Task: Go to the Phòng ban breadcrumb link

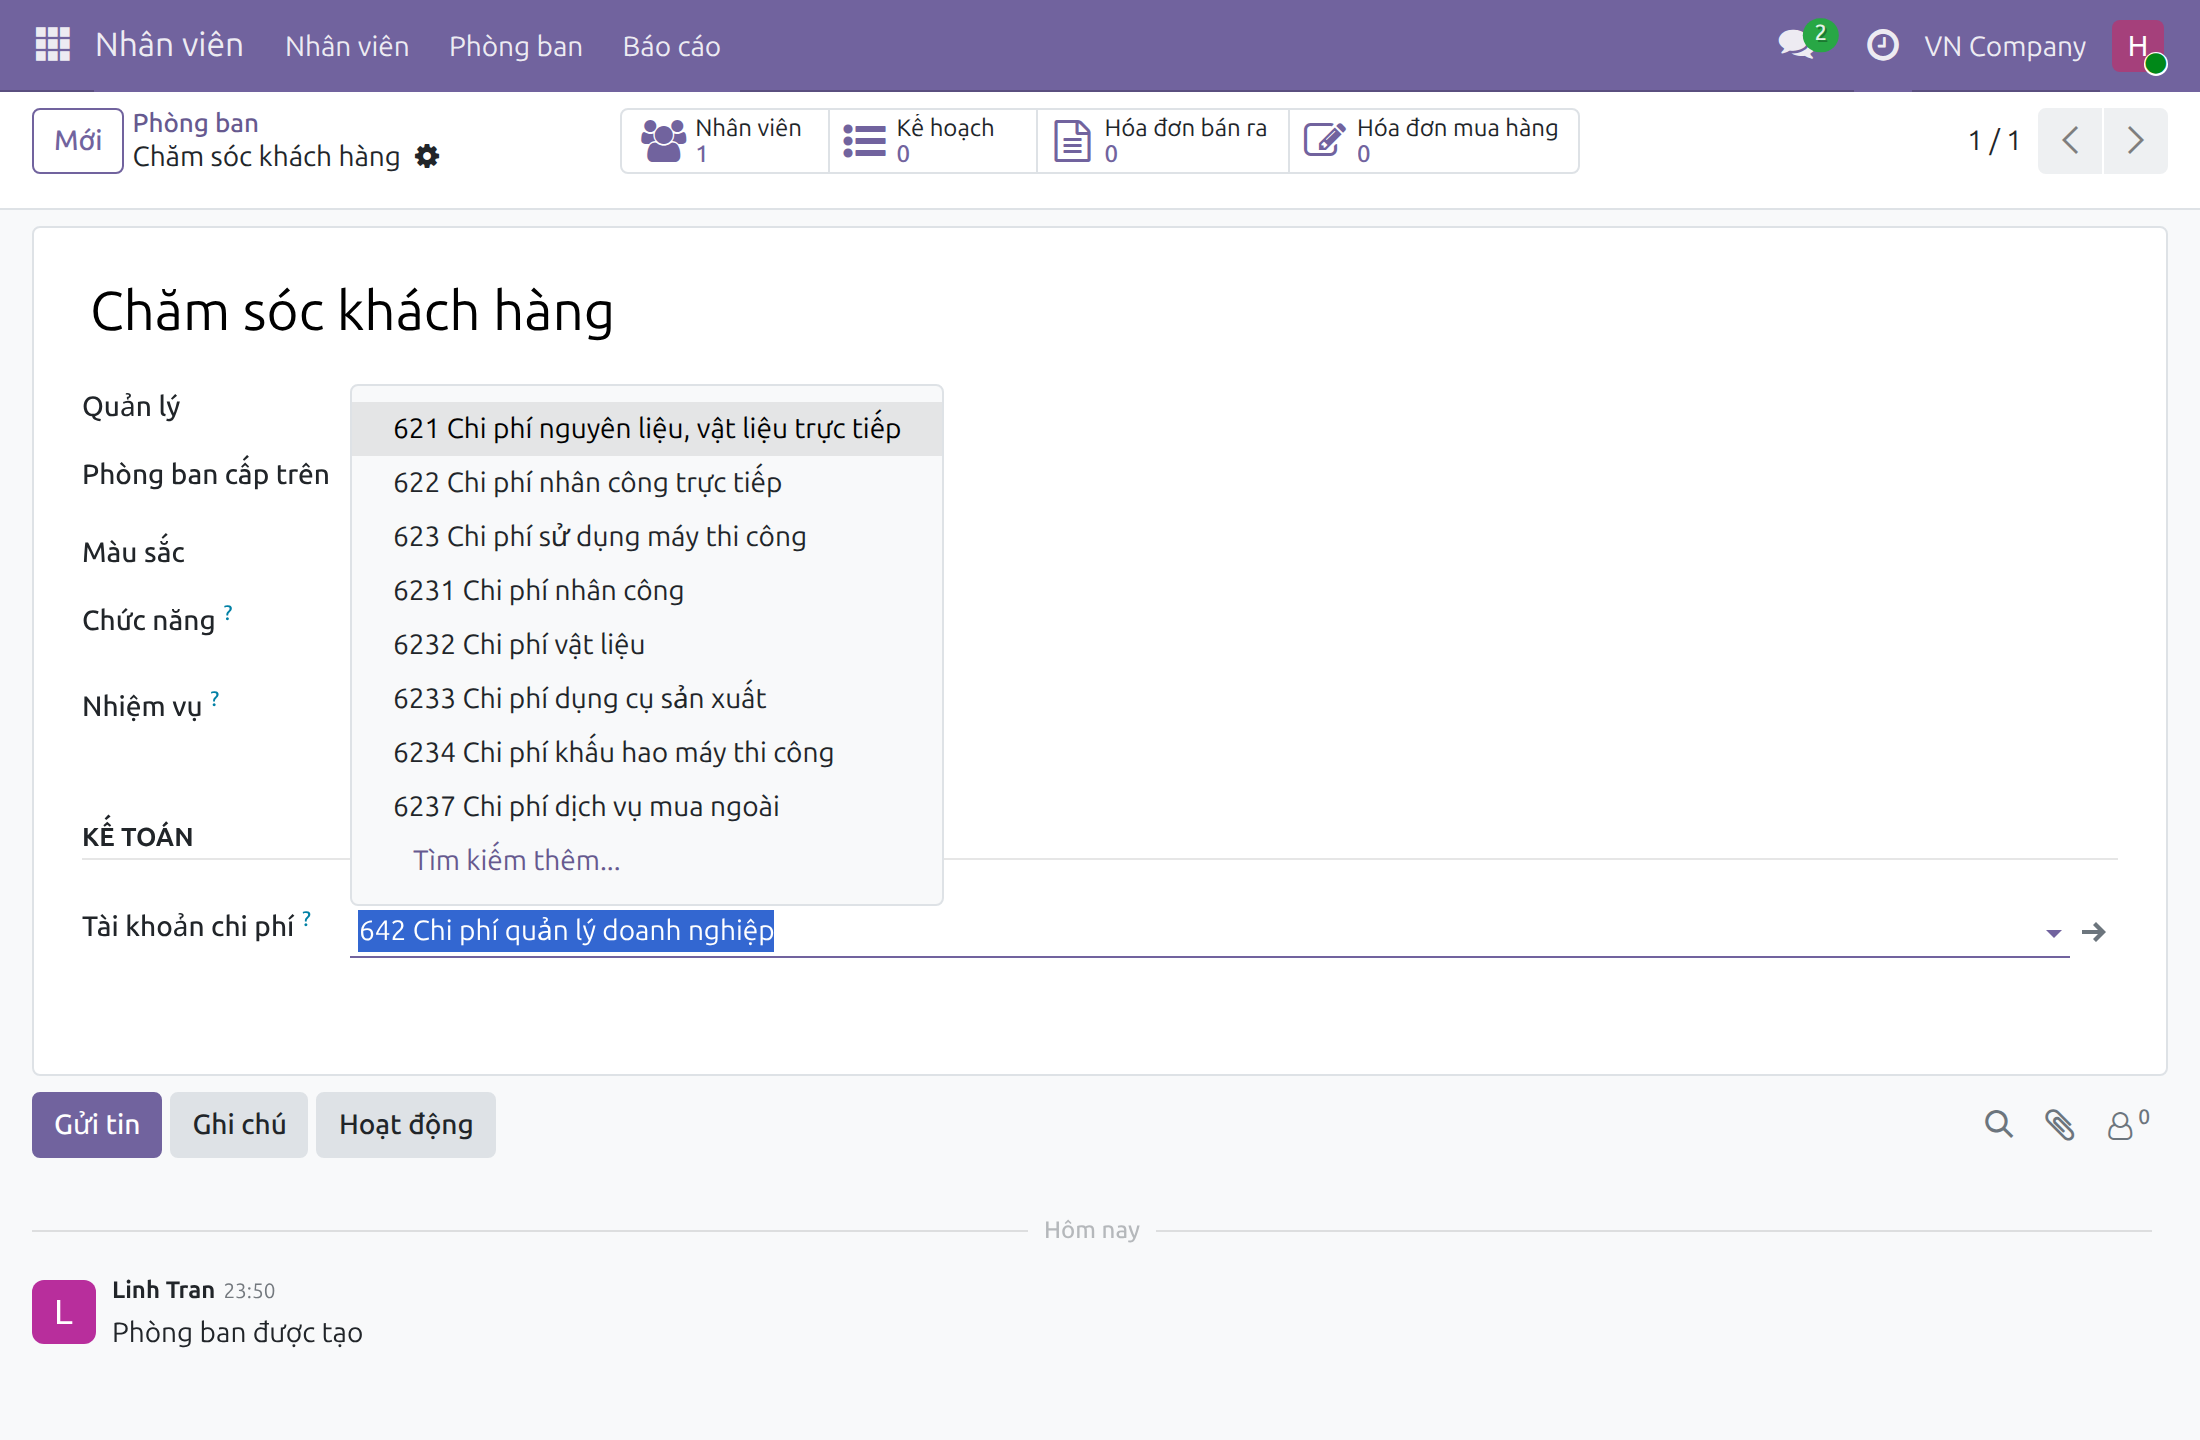Action: [196, 123]
